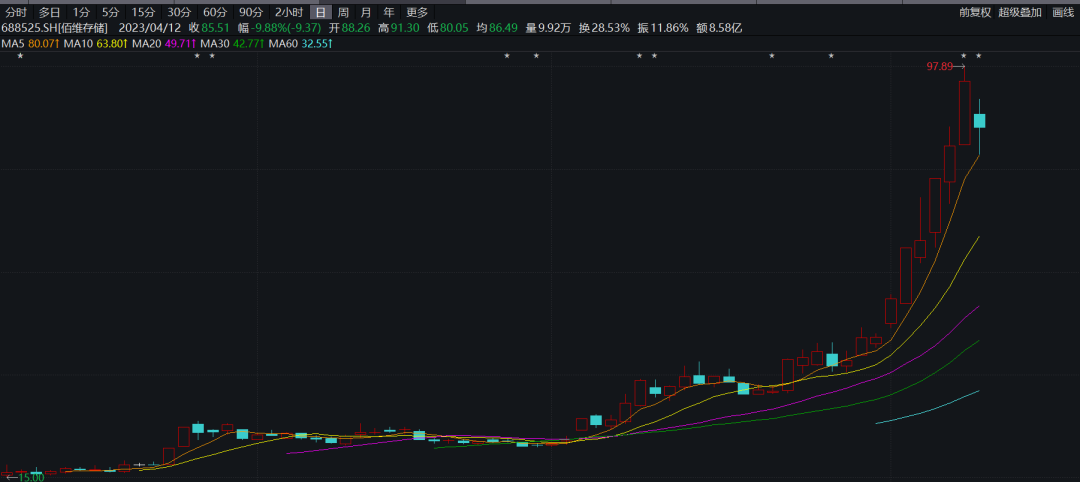Switch to the 分时 intraday view
Viewport: 1080px width, 482px height.
click(x=17, y=12)
